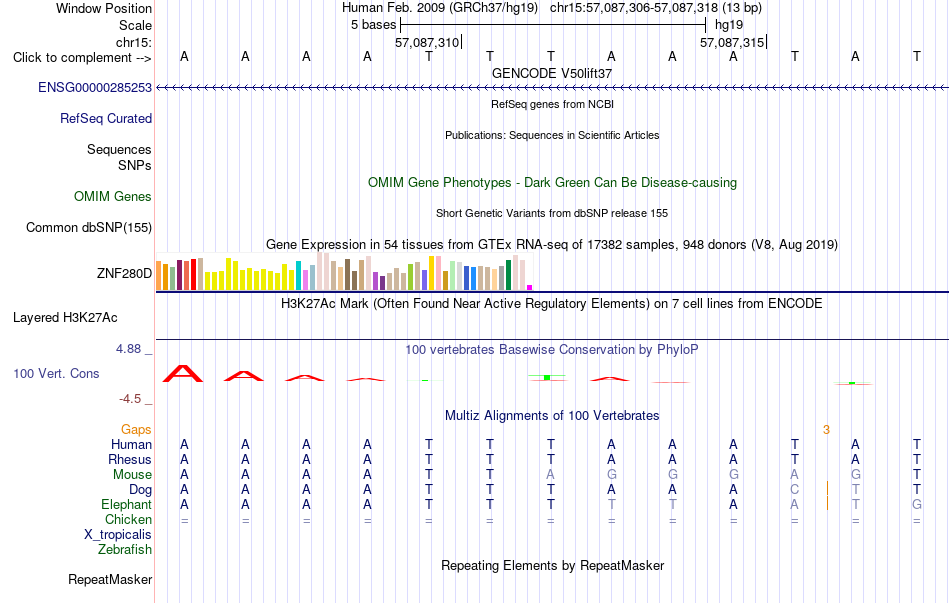
Task: Click the 'C' base in Dog row
Action: pyautogui.click(x=794, y=490)
